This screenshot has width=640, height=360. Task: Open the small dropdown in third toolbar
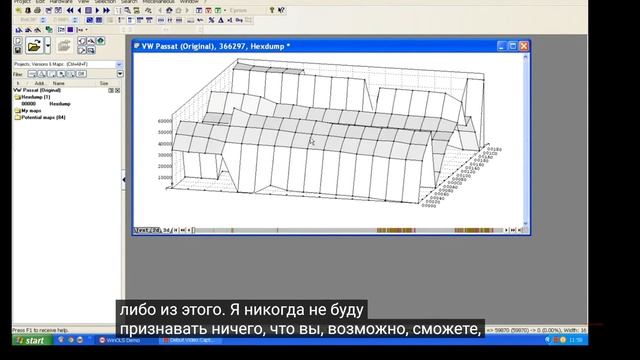pos(86,30)
